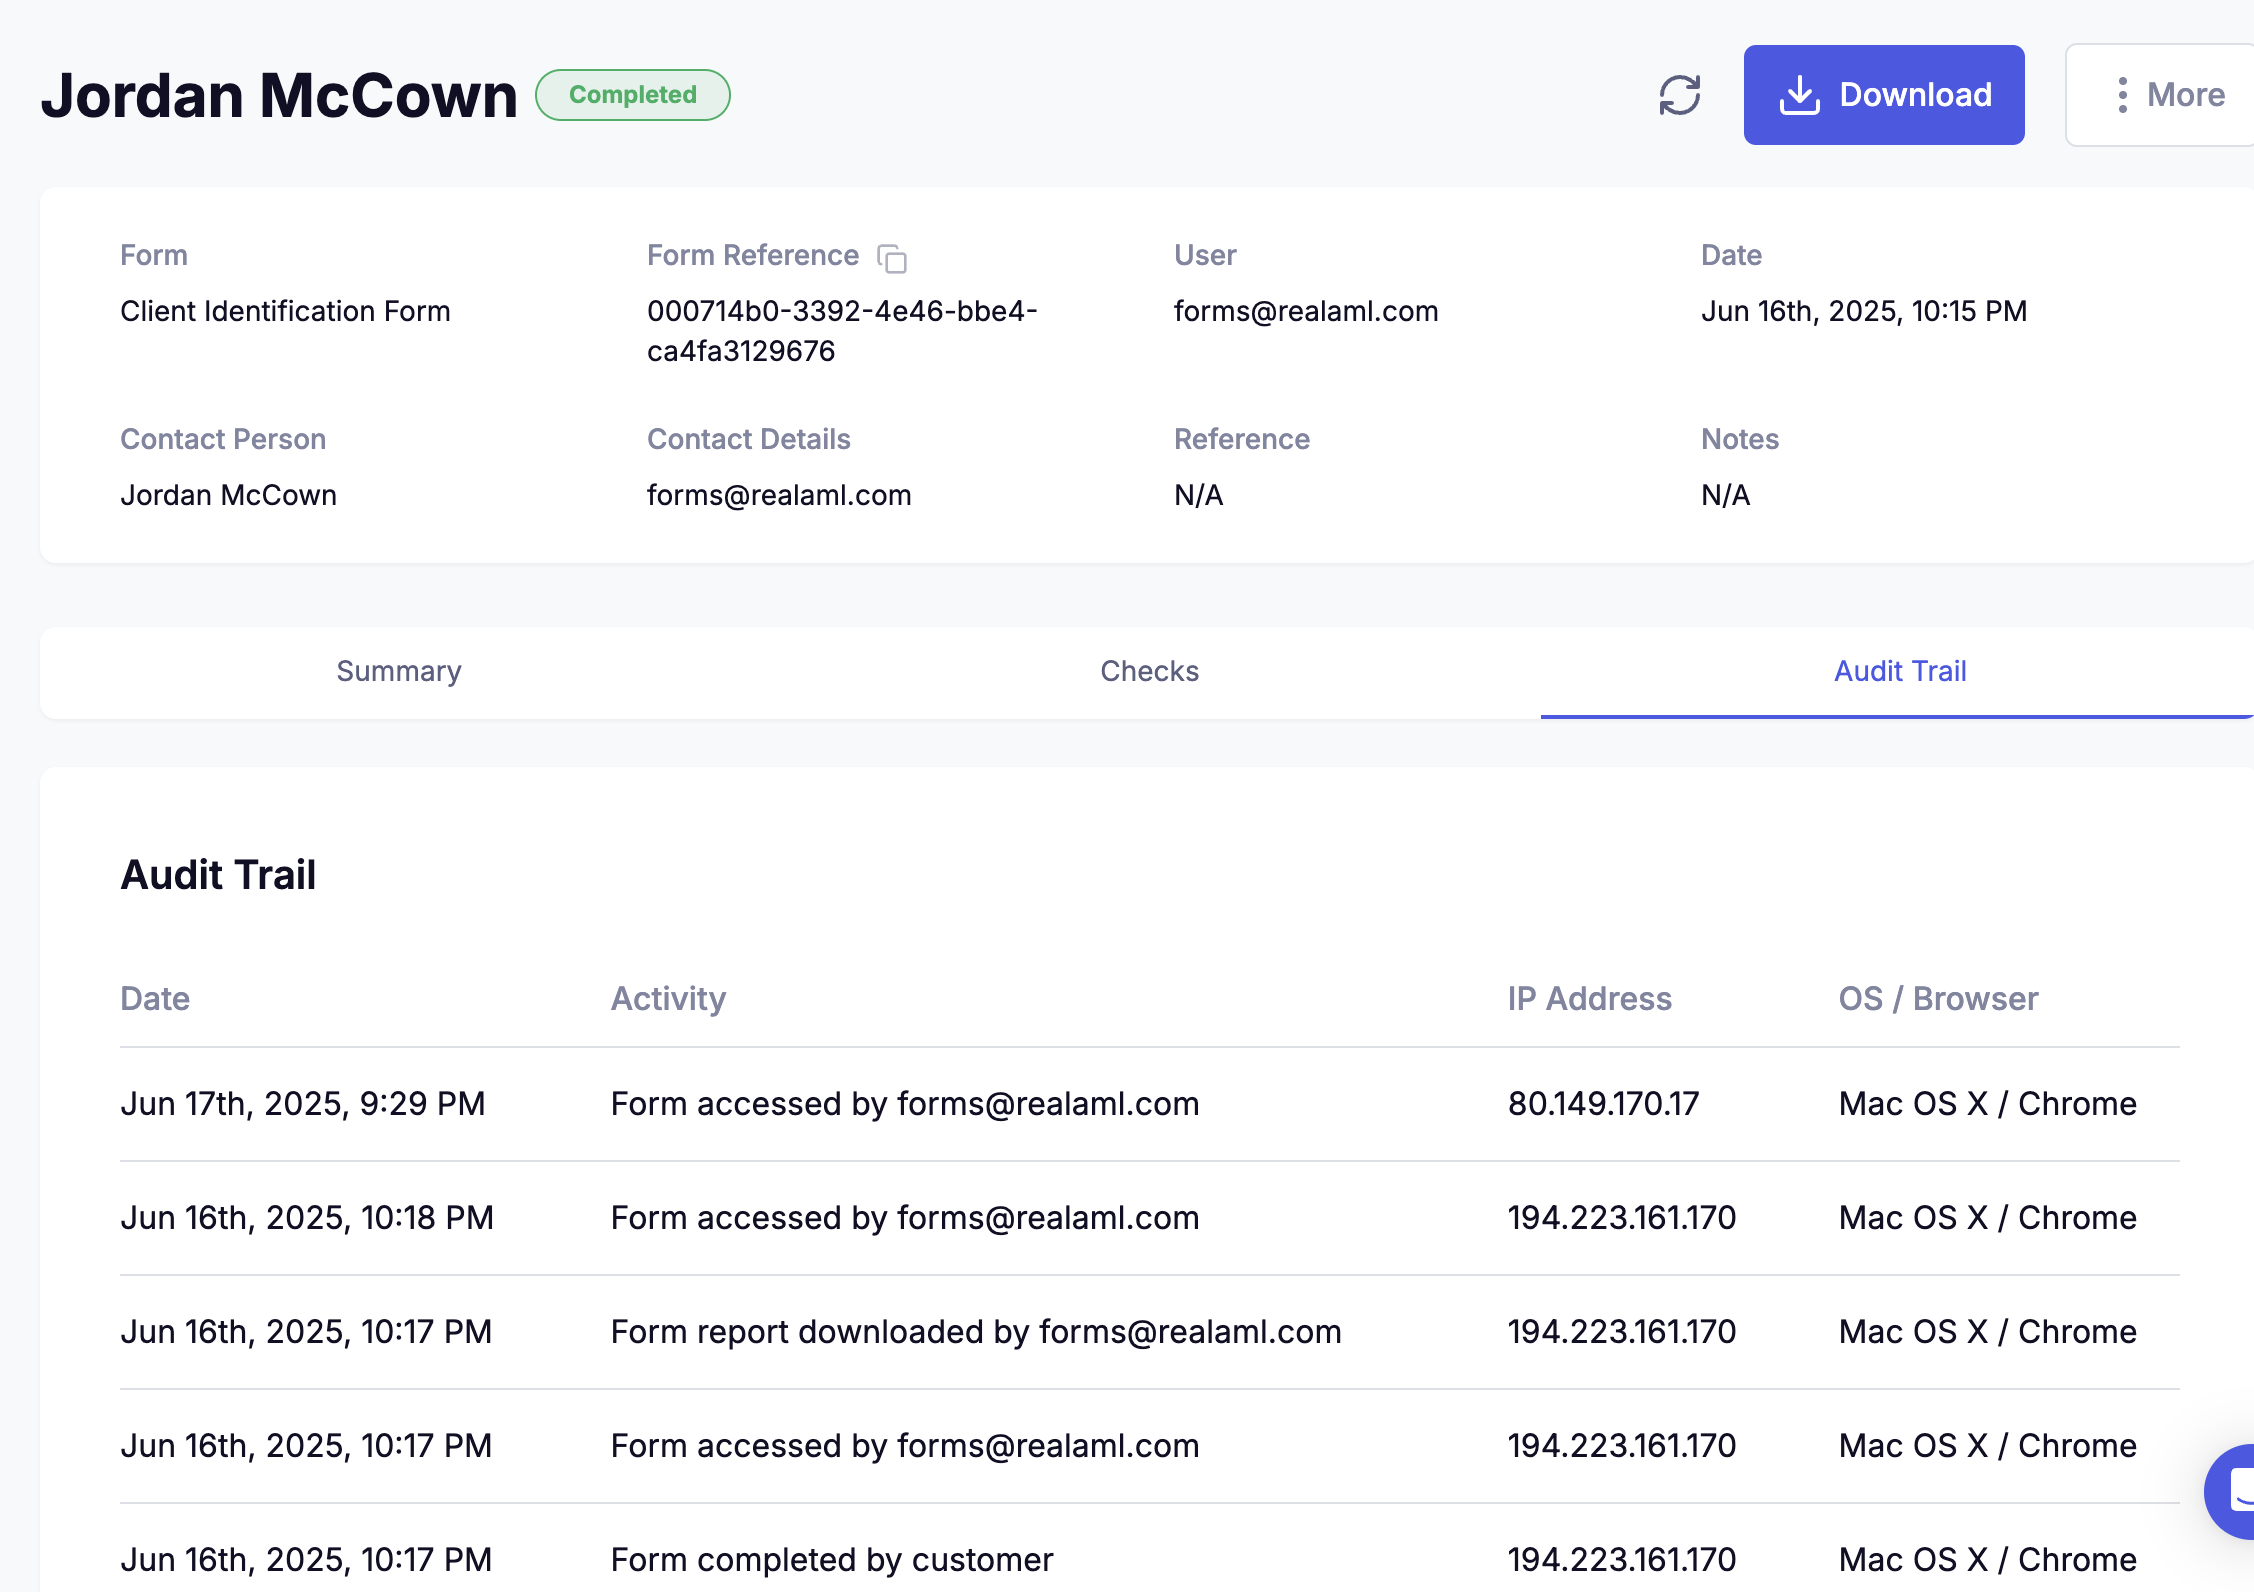Click the three-dot More icon
The width and height of the screenshot is (2254, 1592).
click(x=2122, y=95)
